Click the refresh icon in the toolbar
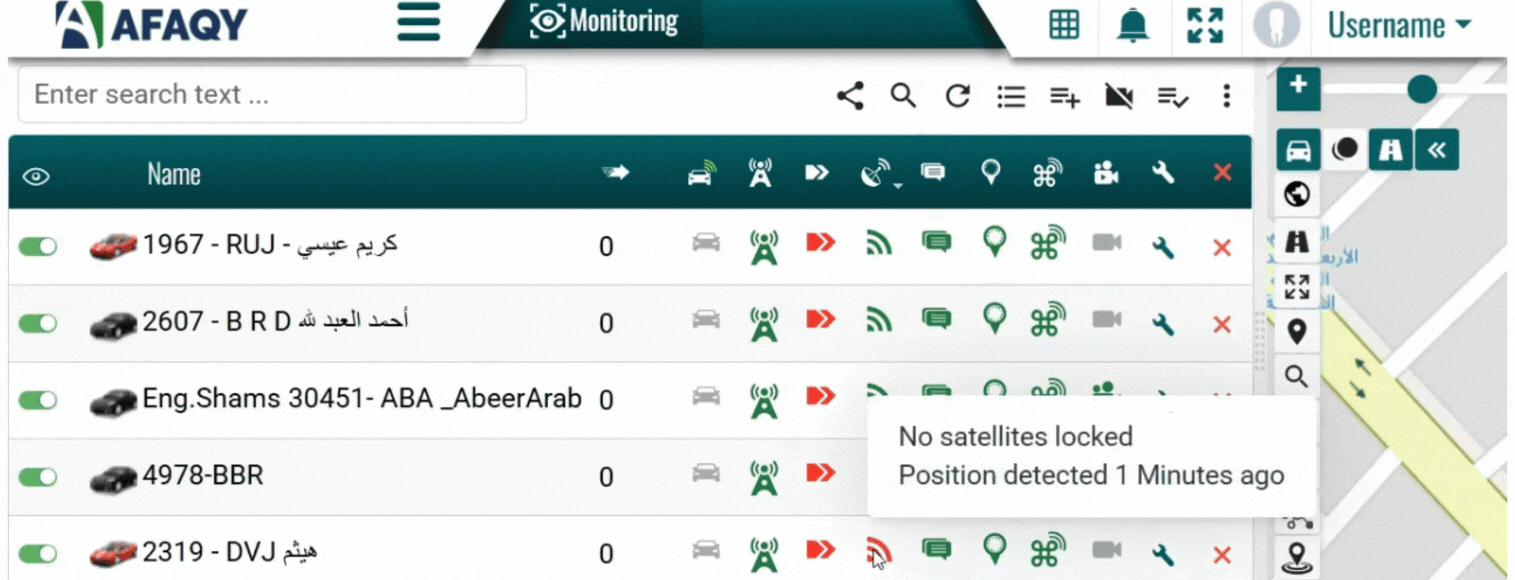The height and width of the screenshot is (580, 1515). [x=958, y=96]
